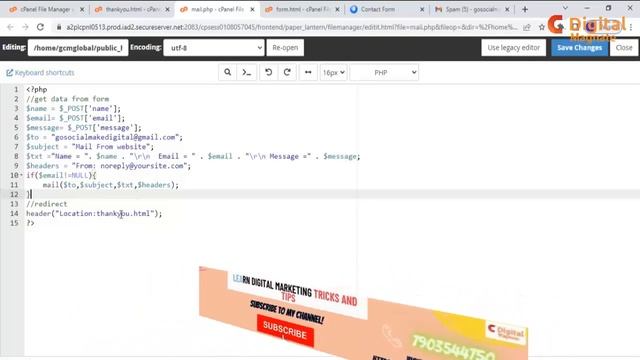Open the PHP language mode dropdown
This screenshot has width=640, height=360.
(384, 73)
